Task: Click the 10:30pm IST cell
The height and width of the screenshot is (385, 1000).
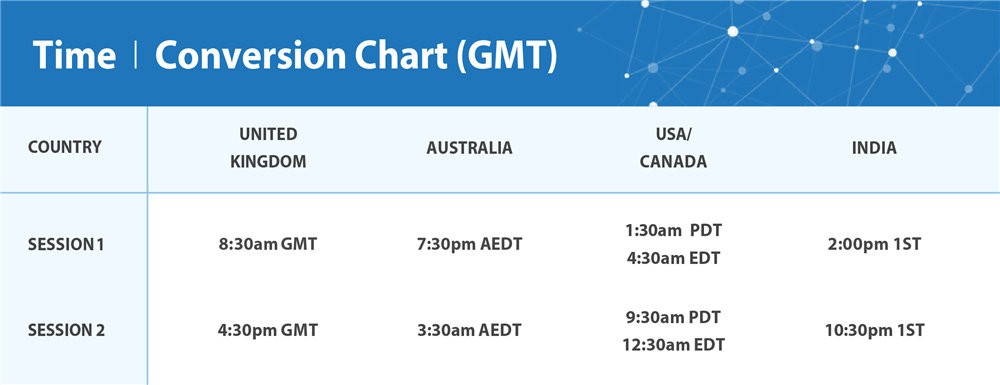Action: tap(874, 331)
